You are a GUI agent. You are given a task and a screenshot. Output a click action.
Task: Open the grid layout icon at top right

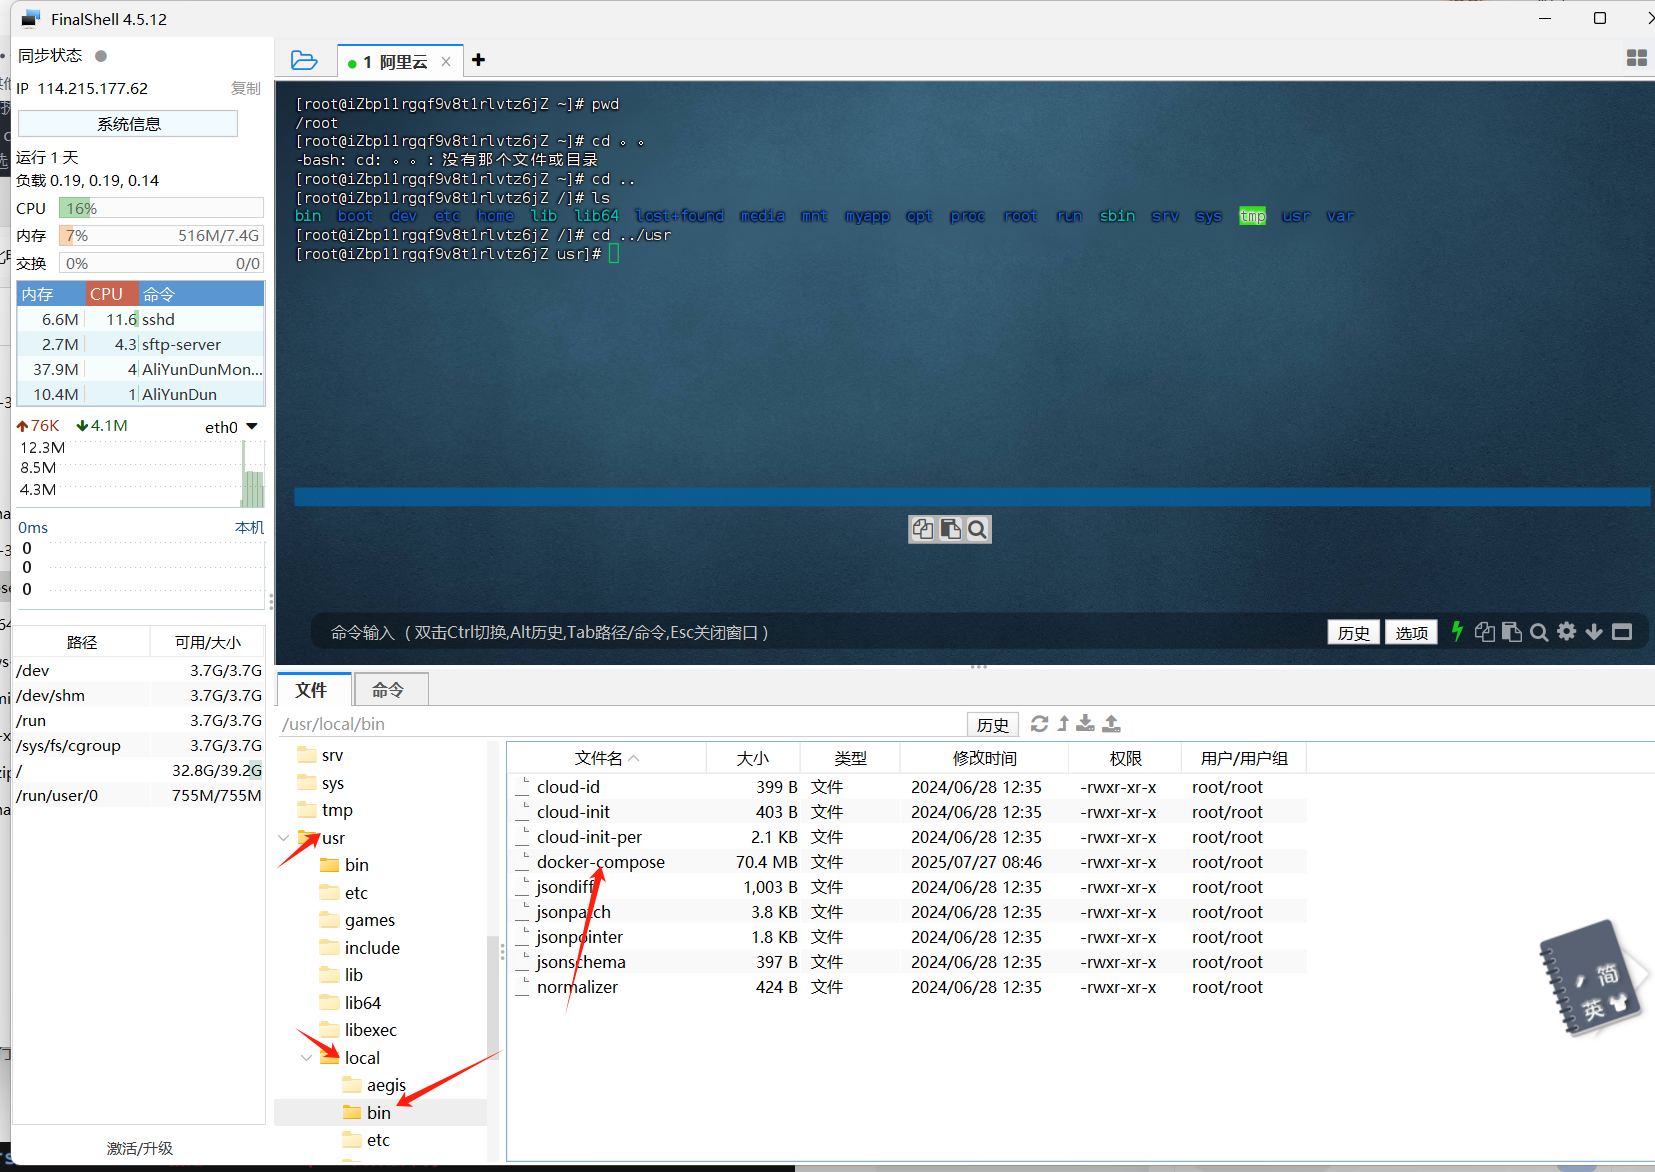[x=1636, y=58]
